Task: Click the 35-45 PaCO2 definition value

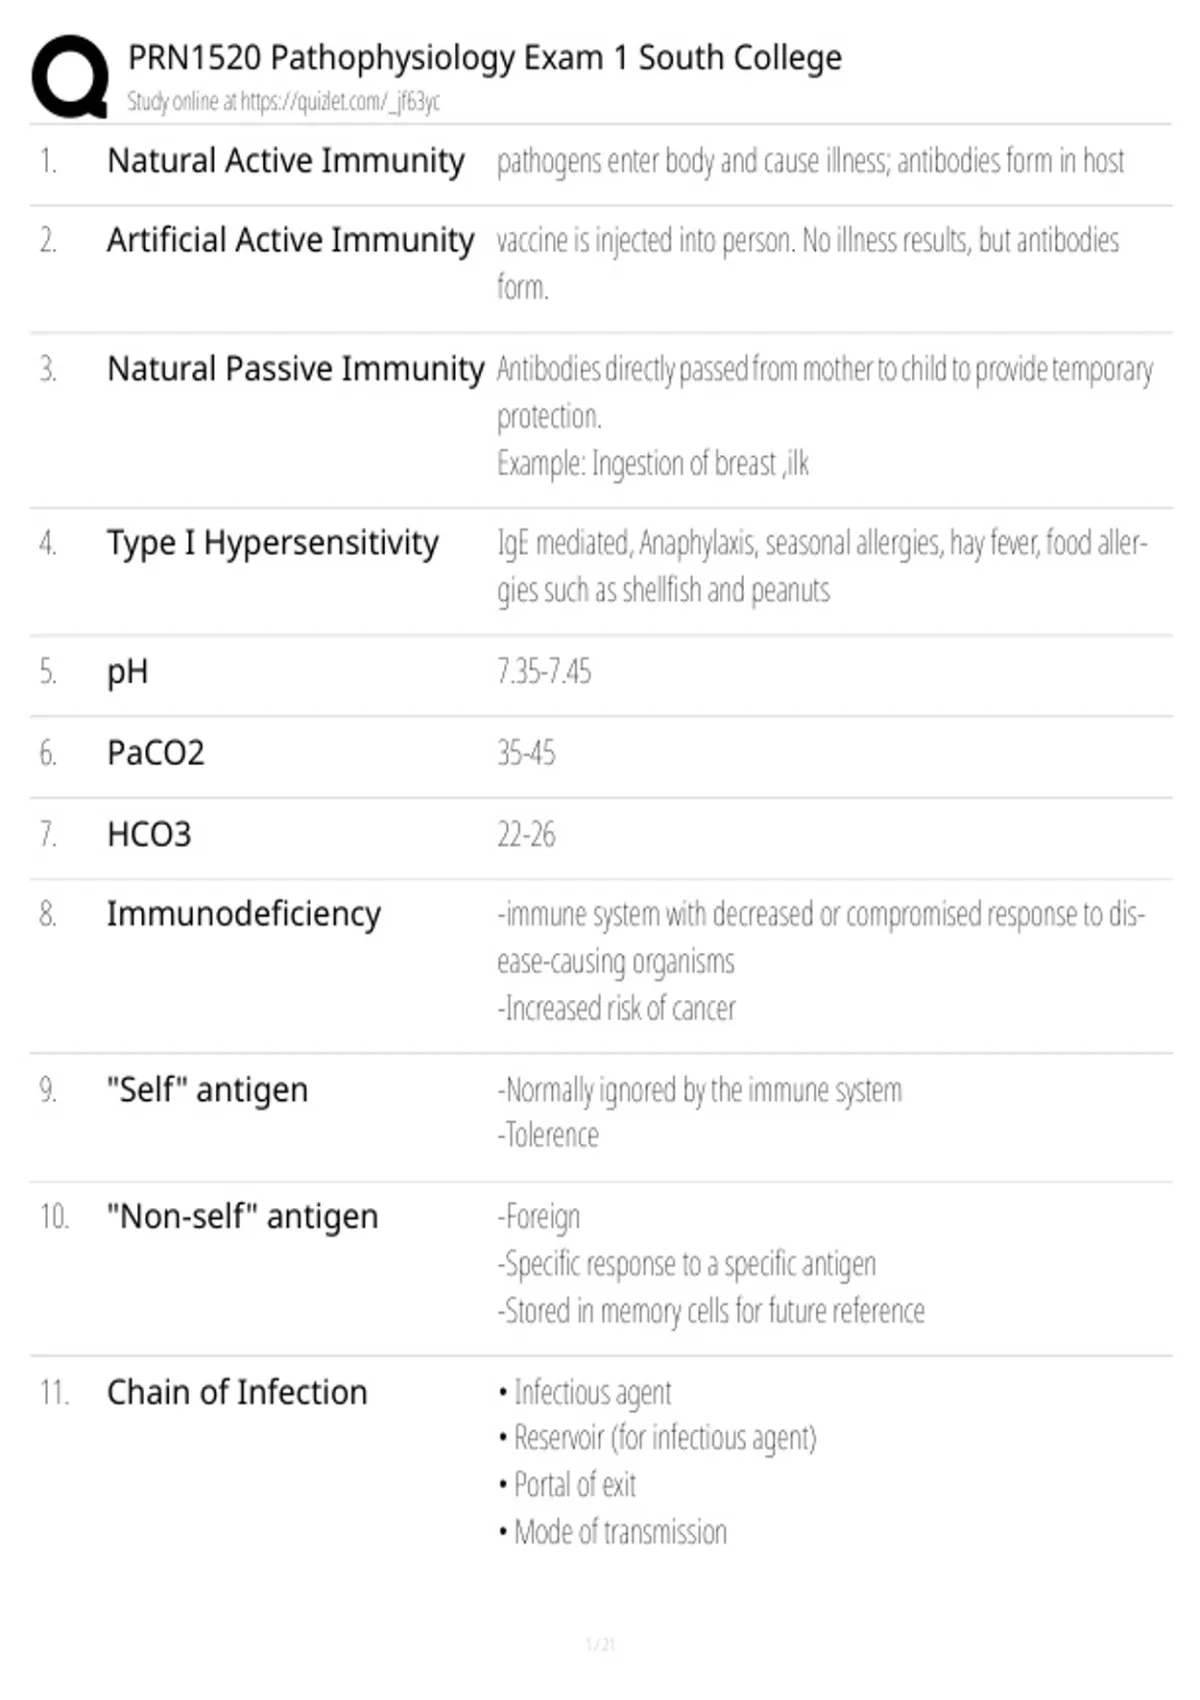Action: click(526, 753)
